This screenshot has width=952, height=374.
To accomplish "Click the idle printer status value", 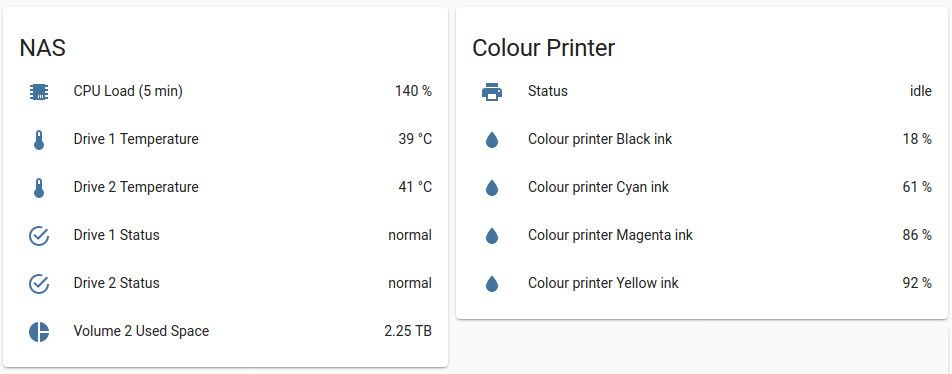I will click(920, 91).
